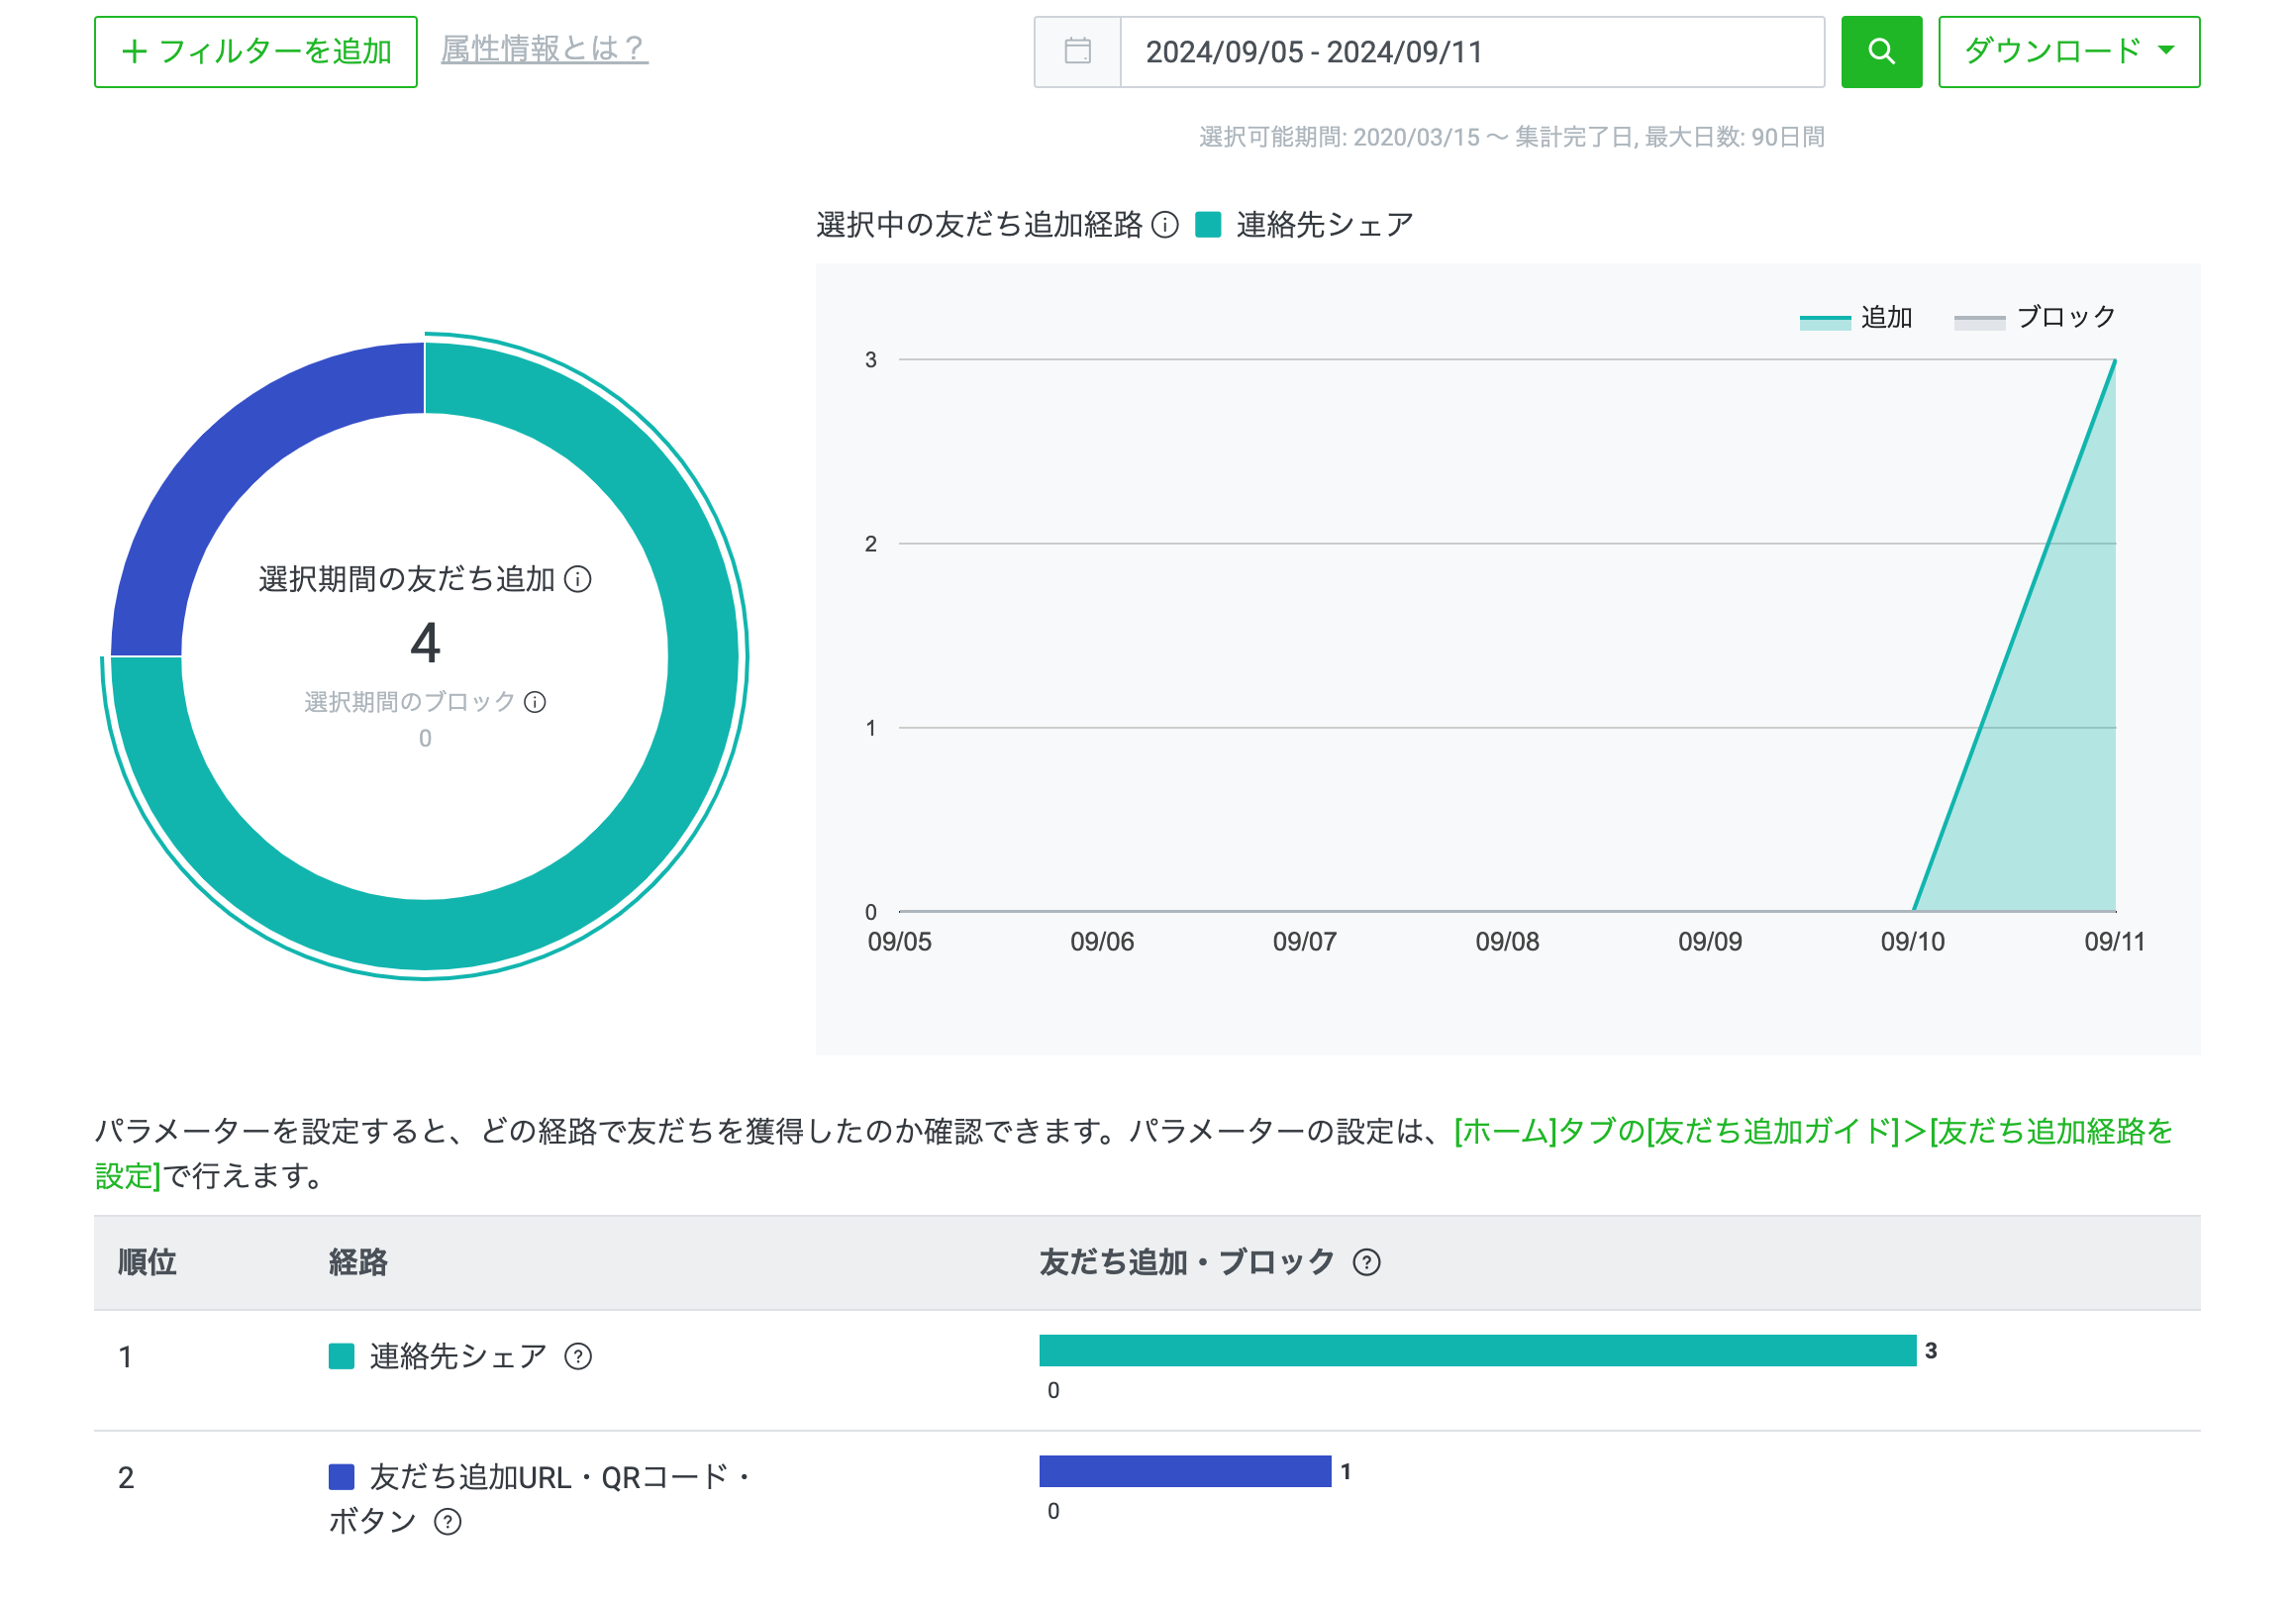
Task: Click the フィルターを追加 button
Action: pyautogui.click(x=256, y=52)
